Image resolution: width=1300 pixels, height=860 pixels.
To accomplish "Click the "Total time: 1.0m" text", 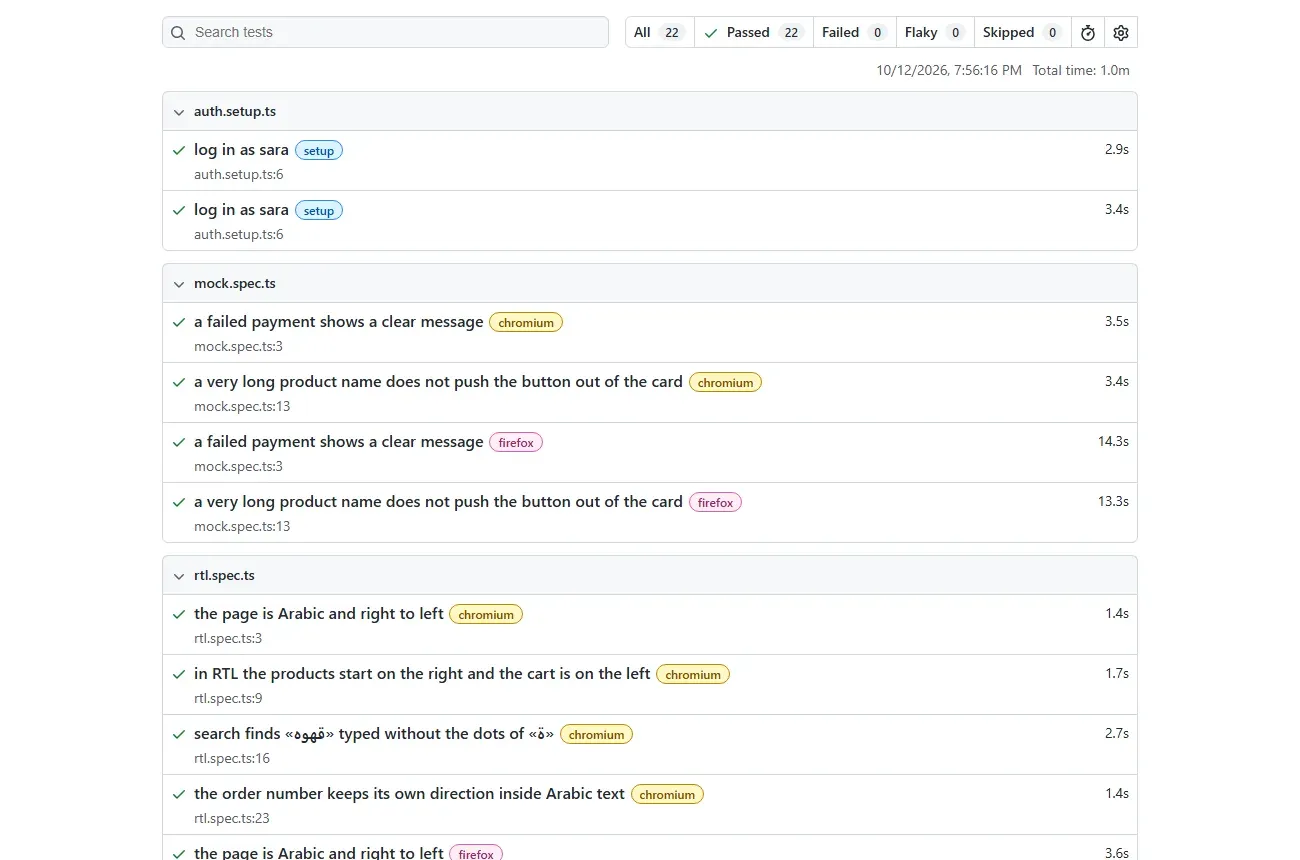I will click(x=1081, y=71).
